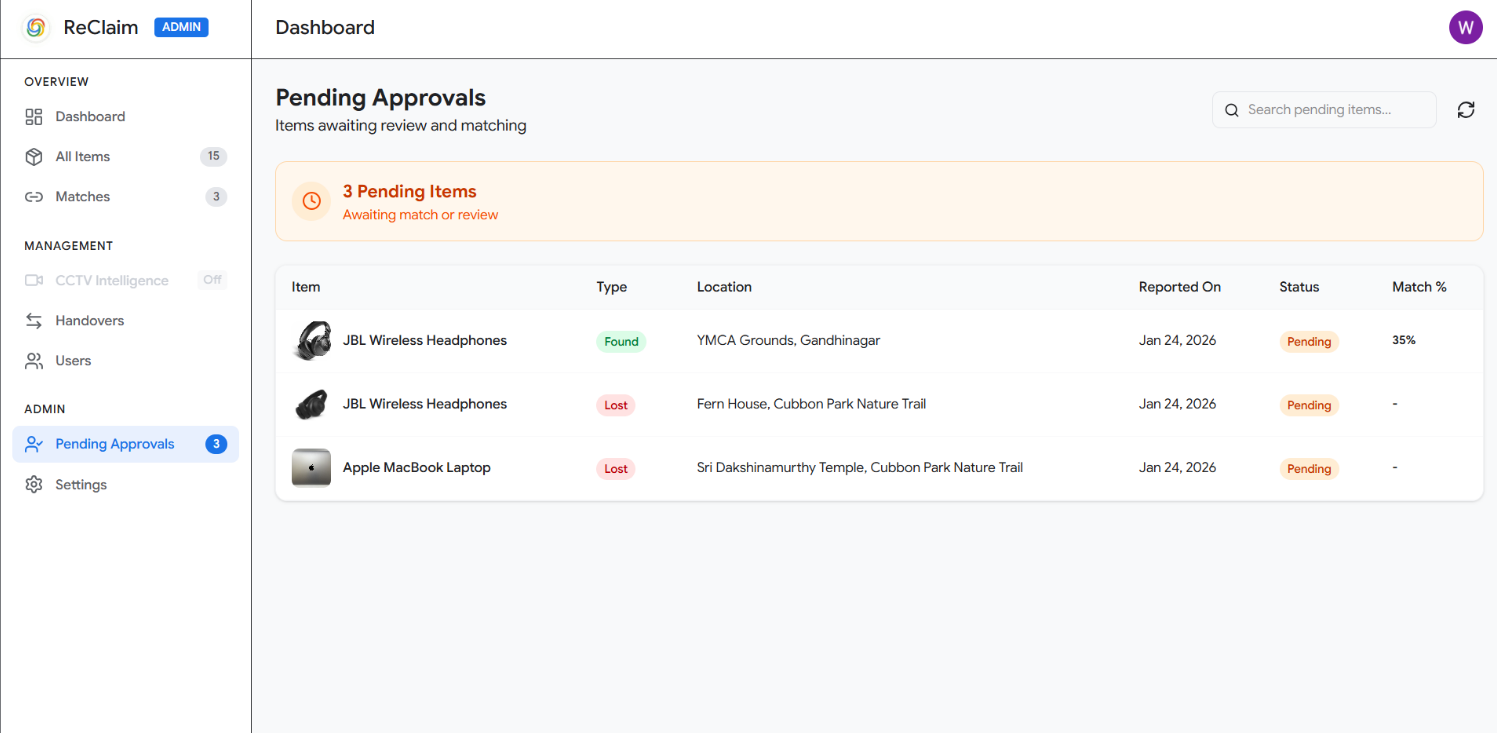Click Awaiting match or review text
This screenshot has height=733, width=1497.
[420, 215]
